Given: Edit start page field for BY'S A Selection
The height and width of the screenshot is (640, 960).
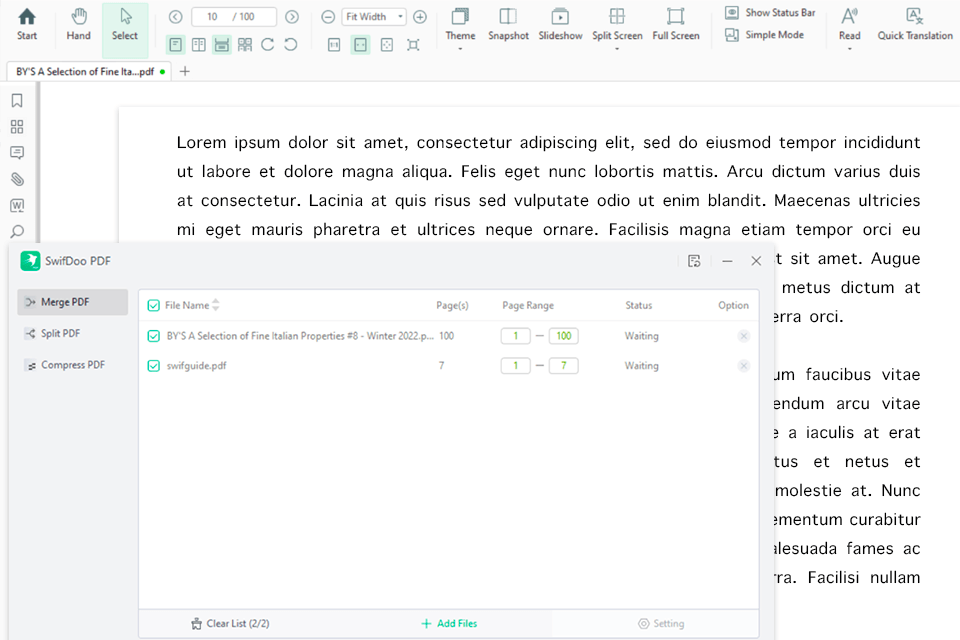Looking at the screenshot, I should (x=516, y=336).
